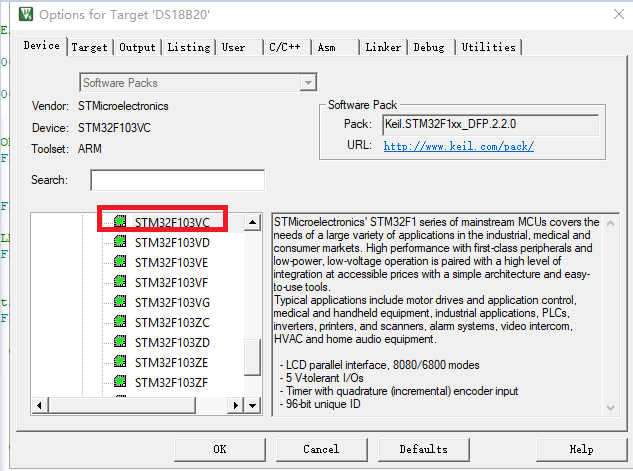Select STM32F103VC in device tree
Viewport: 633px width, 471px height.
pyautogui.click(x=172, y=222)
